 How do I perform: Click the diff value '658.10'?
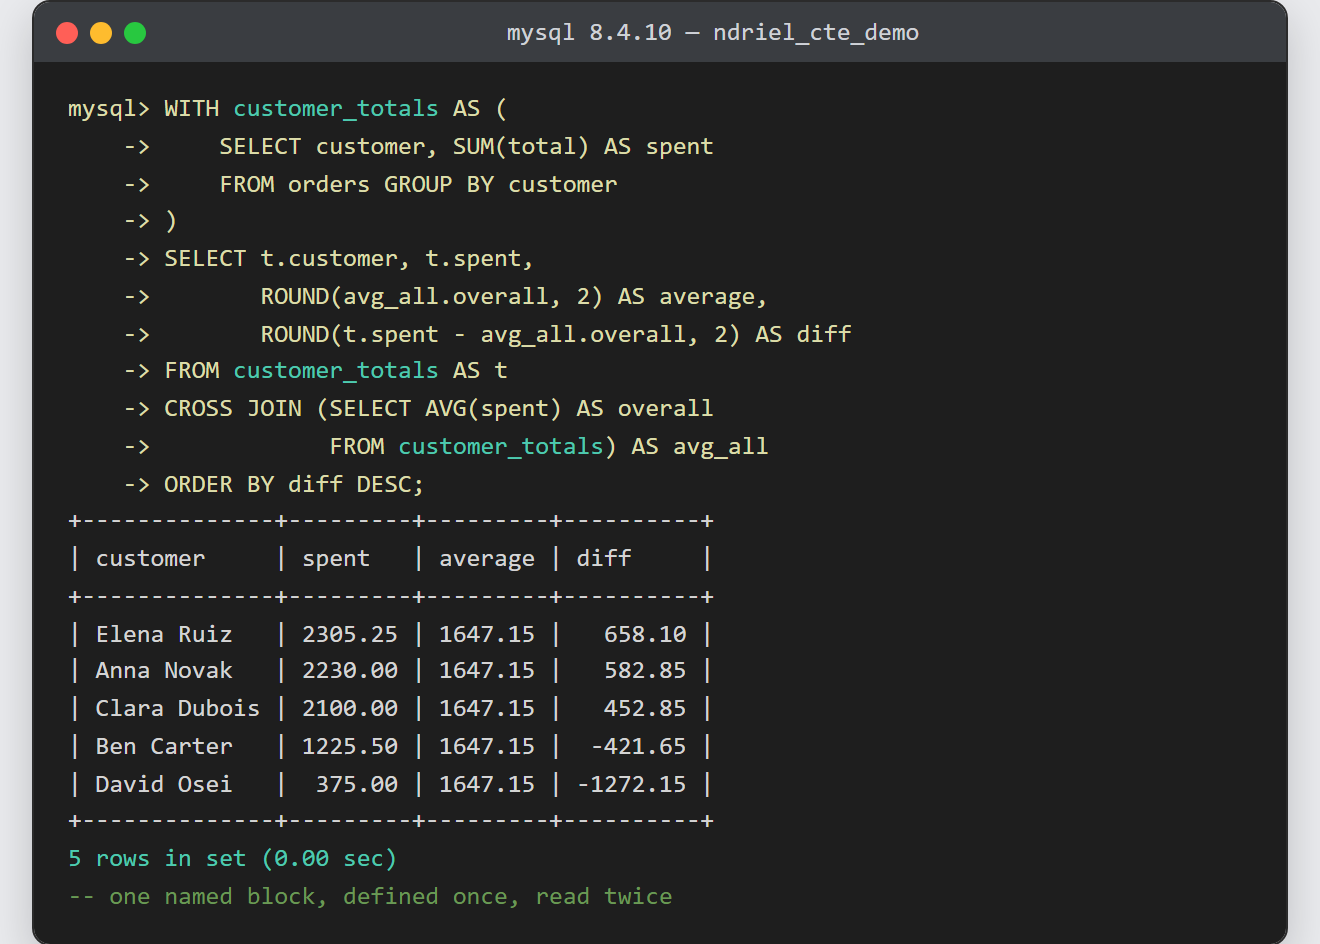[x=645, y=634]
